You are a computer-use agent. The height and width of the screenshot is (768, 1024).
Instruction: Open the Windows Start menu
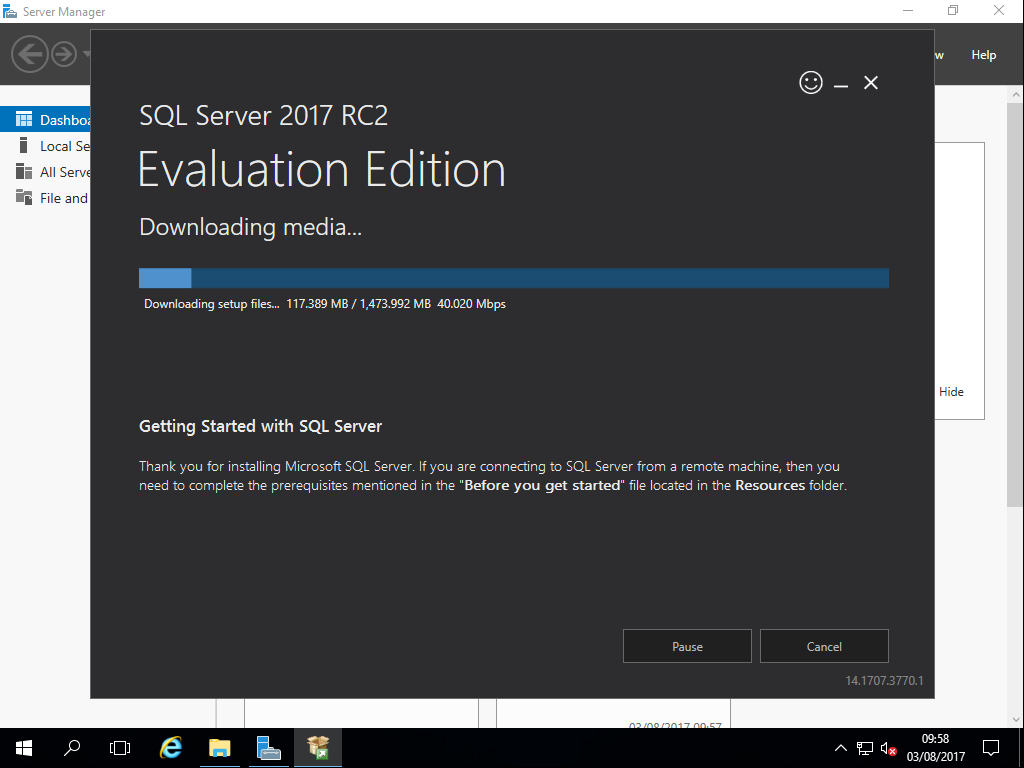tap(24, 748)
